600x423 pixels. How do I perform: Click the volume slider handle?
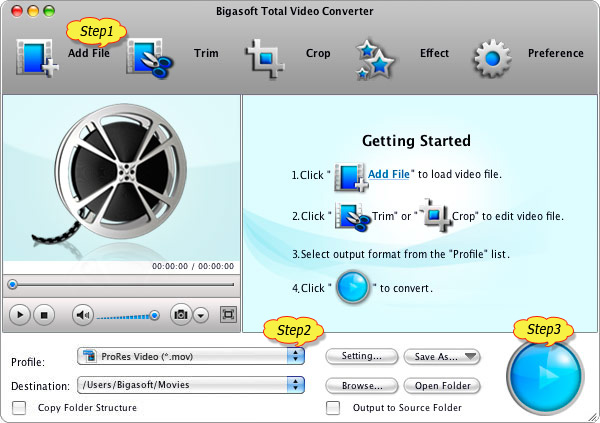tap(154, 315)
